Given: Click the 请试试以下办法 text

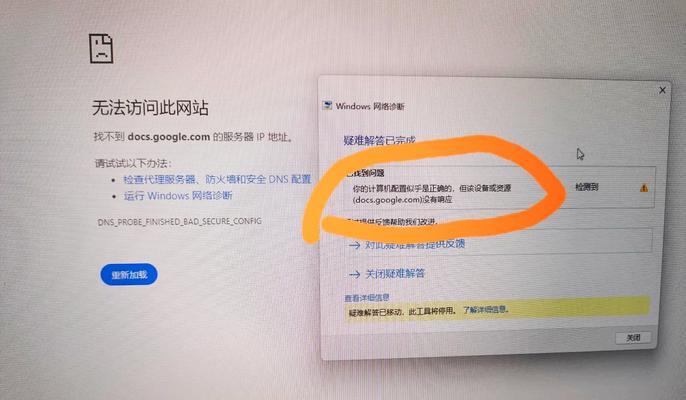Looking at the screenshot, I should [133, 163].
